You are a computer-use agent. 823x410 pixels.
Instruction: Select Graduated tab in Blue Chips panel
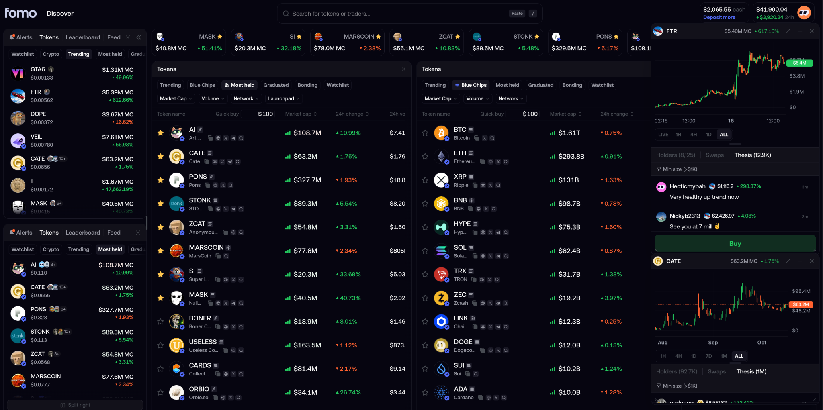coord(540,85)
